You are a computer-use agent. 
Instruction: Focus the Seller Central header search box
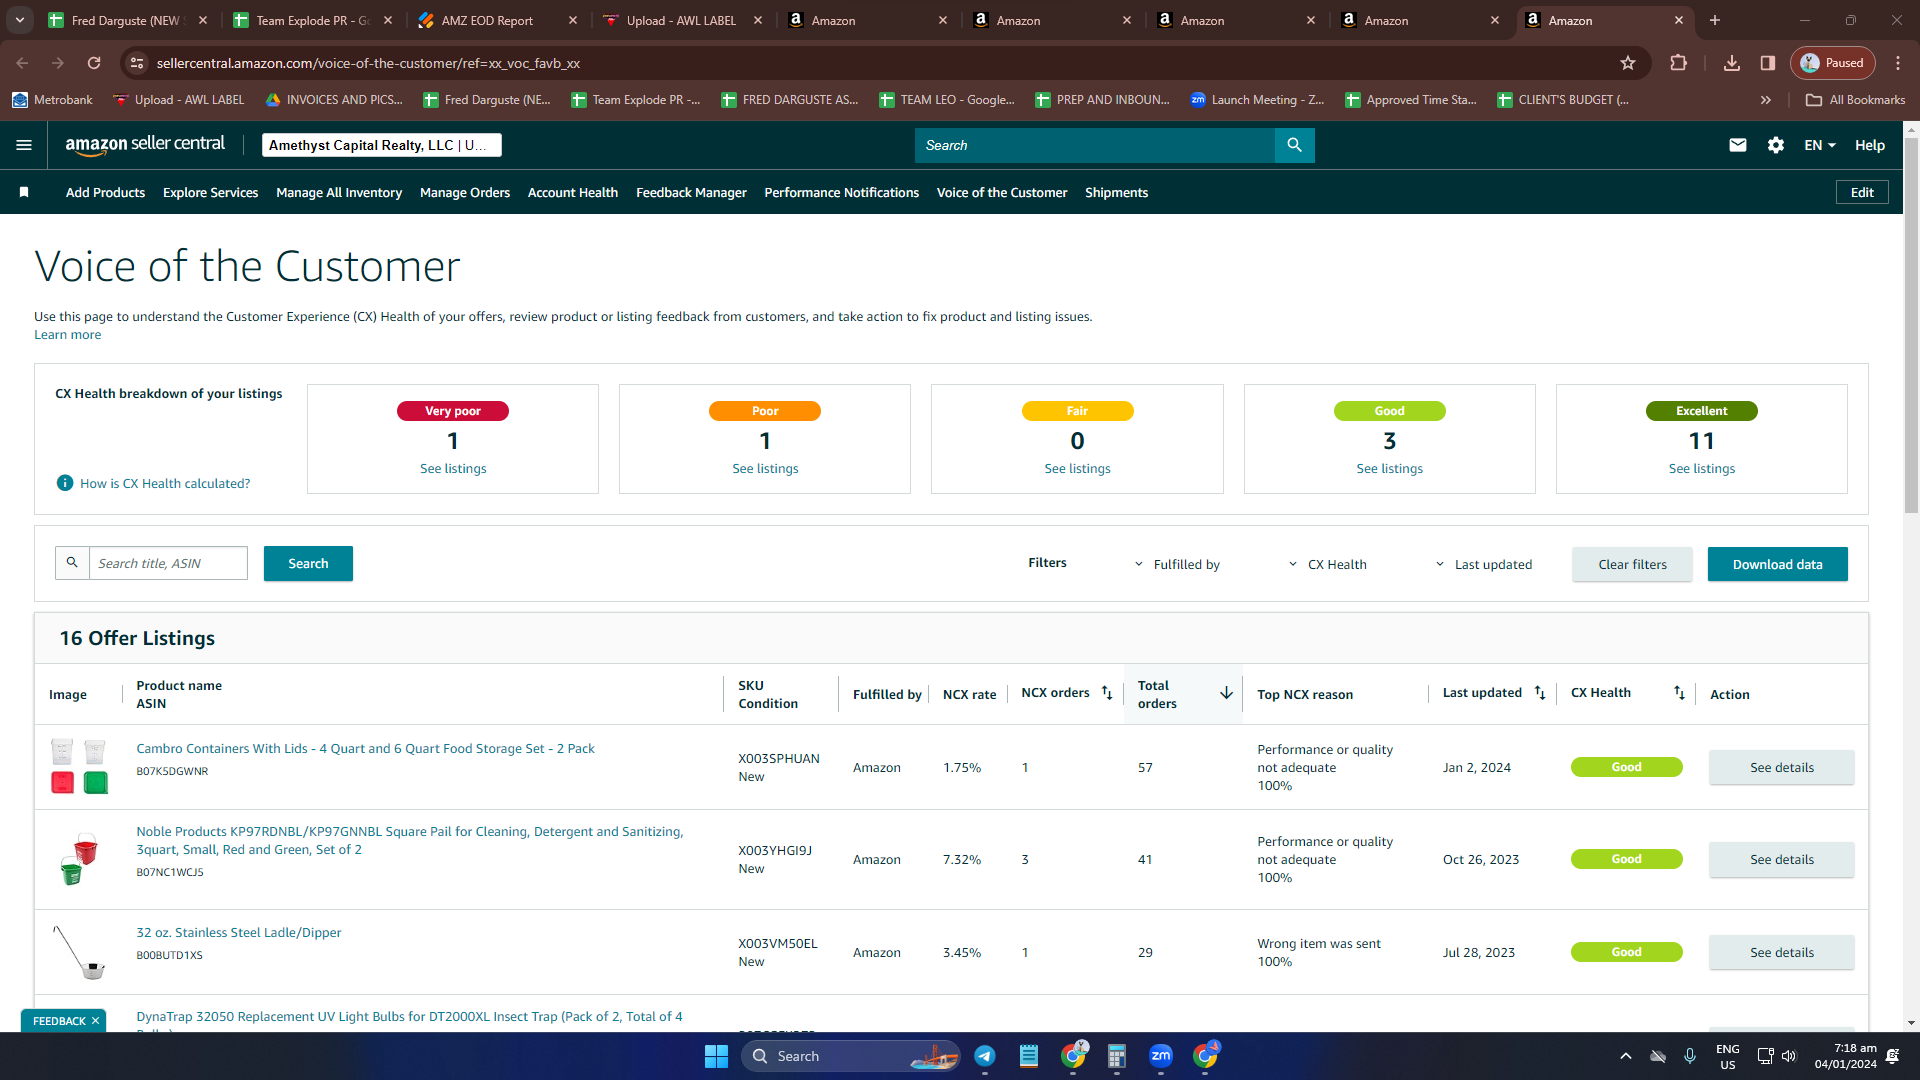1095,145
